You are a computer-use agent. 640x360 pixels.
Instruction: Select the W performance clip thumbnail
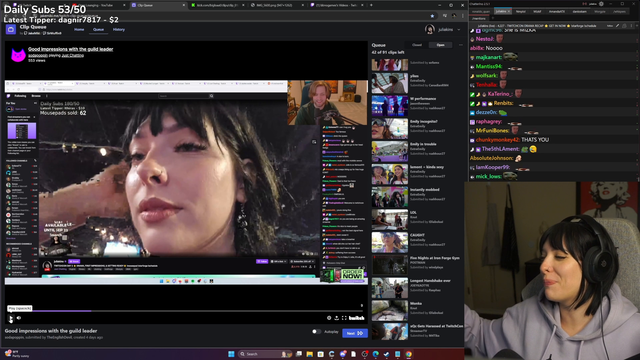[x=390, y=106]
